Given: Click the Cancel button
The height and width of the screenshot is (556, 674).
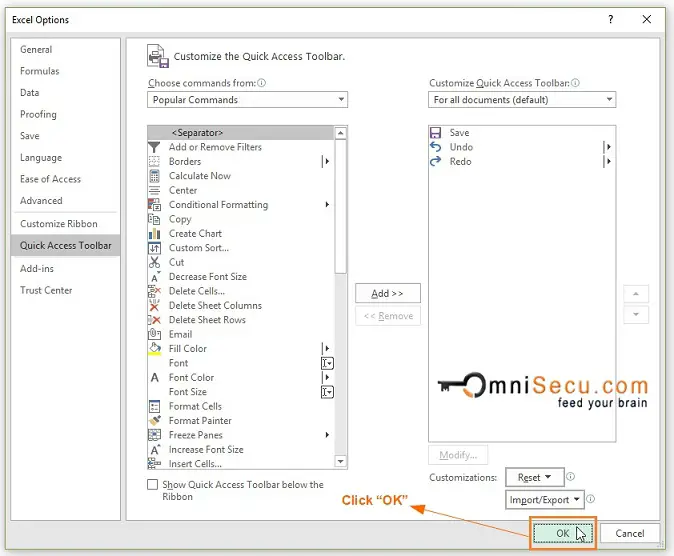Looking at the screenshot, I should click(x=630, y=533).
